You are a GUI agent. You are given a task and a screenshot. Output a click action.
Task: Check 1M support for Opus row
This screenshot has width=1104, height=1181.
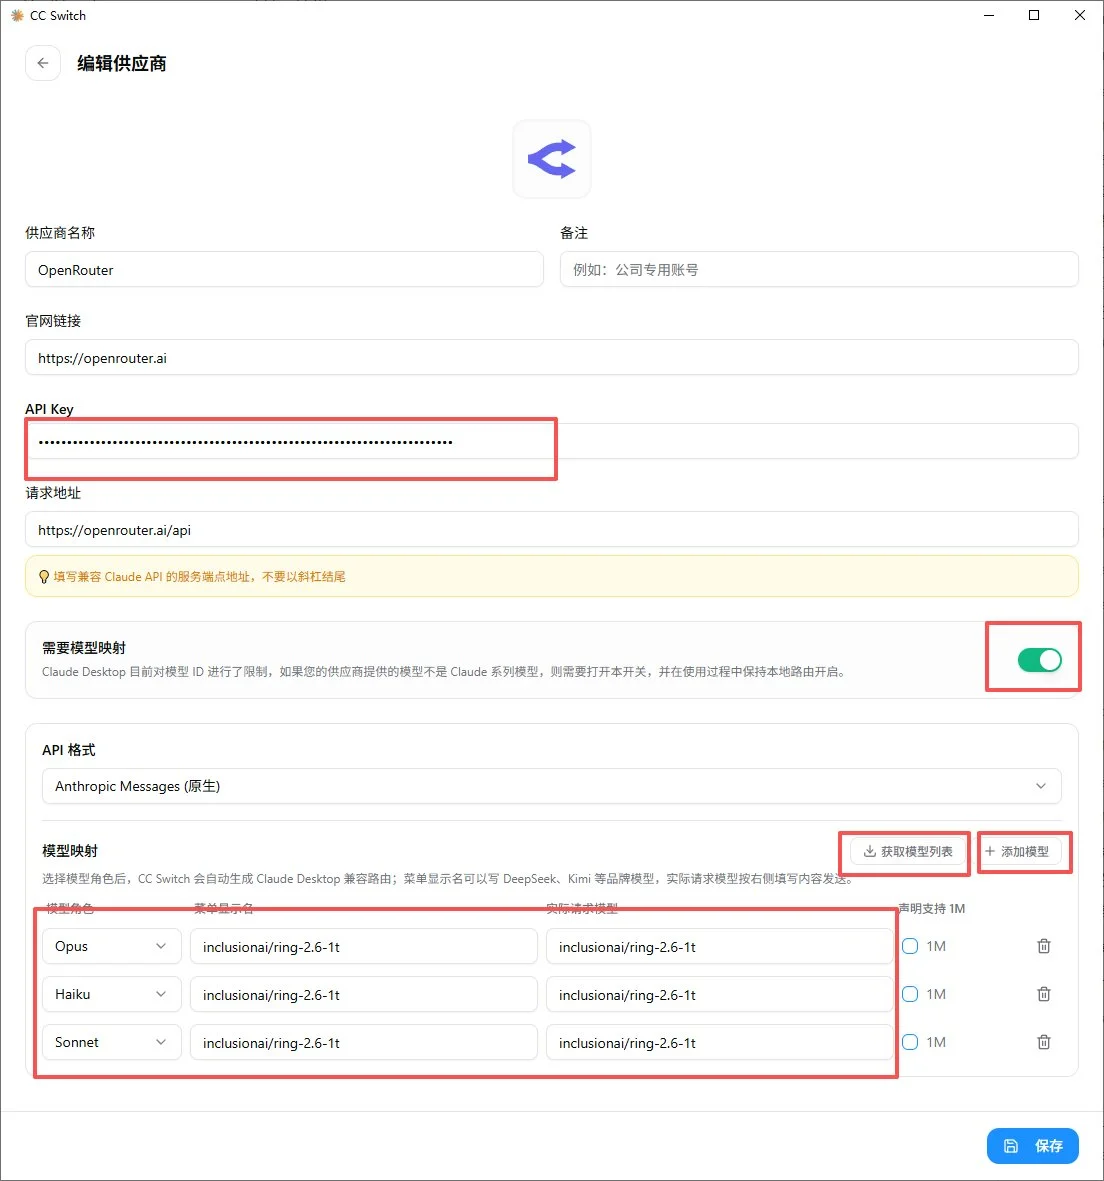pyautogui.click(x=910, y=946)
